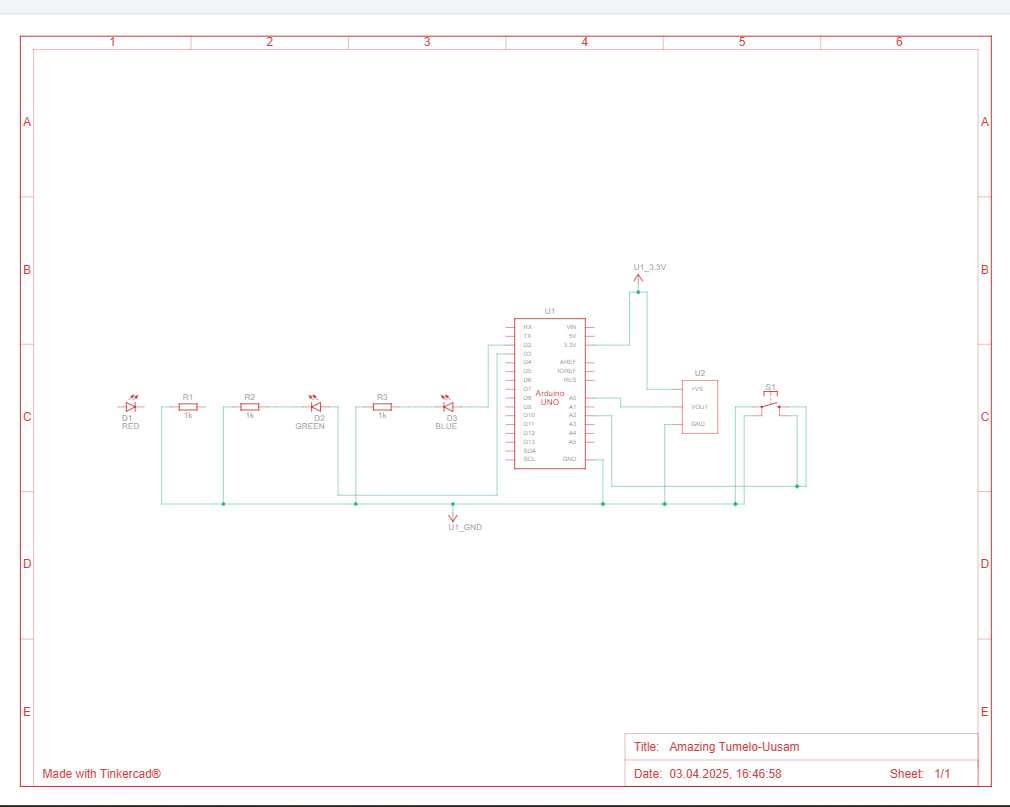Click the title text Amazing Tumelo-Uusam

tap(734, 747)
